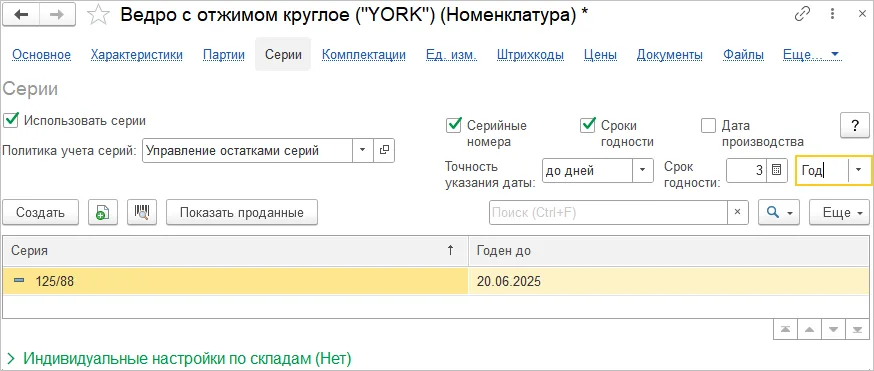Switch to the Основное tab
The image size is (874, 371).
[x=42, y=55]
